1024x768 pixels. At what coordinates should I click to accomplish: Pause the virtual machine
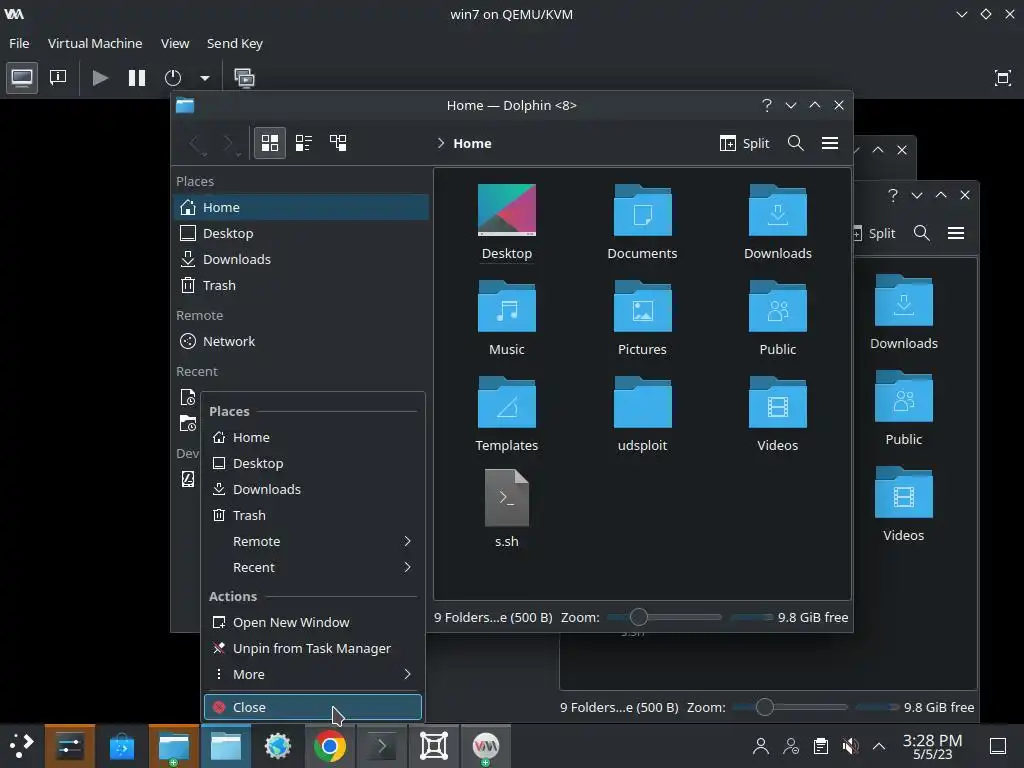[x=136, y=78]
